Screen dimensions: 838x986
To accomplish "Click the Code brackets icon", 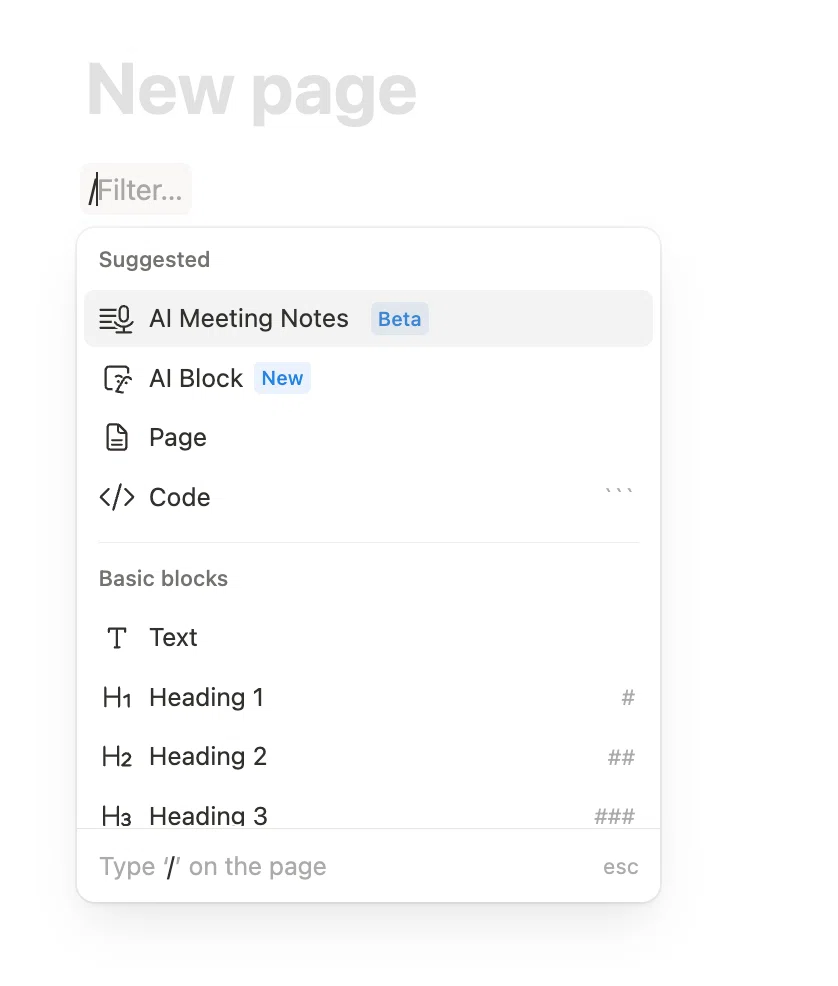I will 117,497.
